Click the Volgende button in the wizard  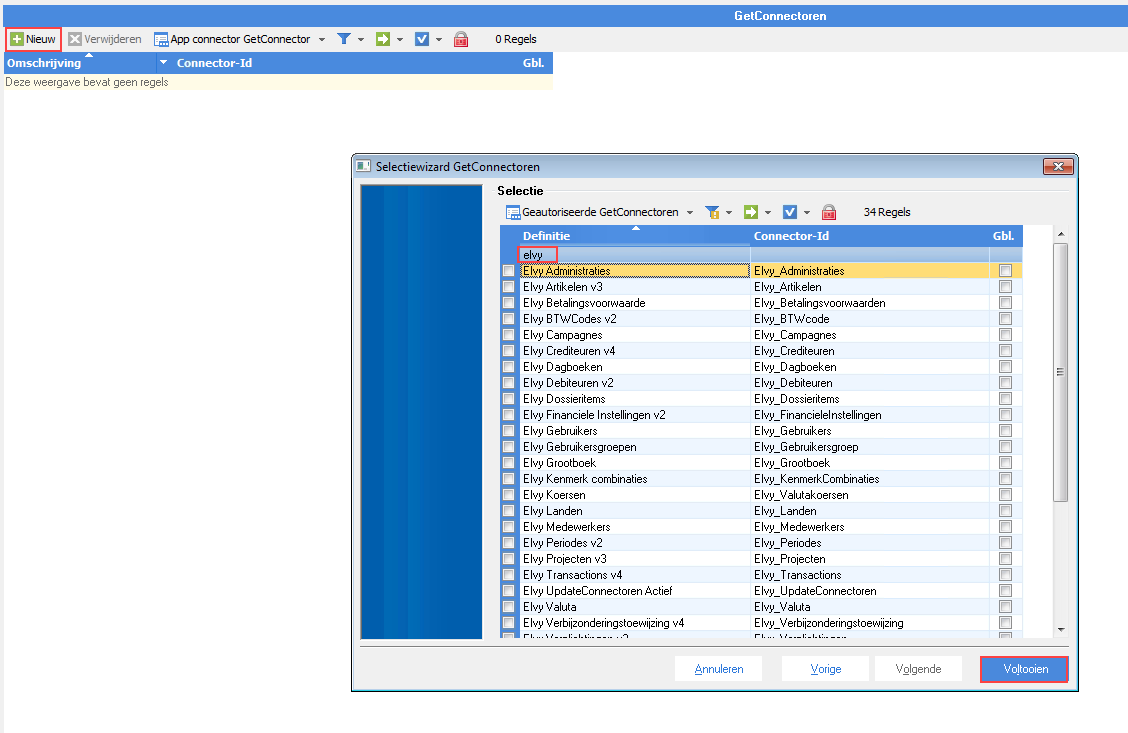[x=918, y=669]
